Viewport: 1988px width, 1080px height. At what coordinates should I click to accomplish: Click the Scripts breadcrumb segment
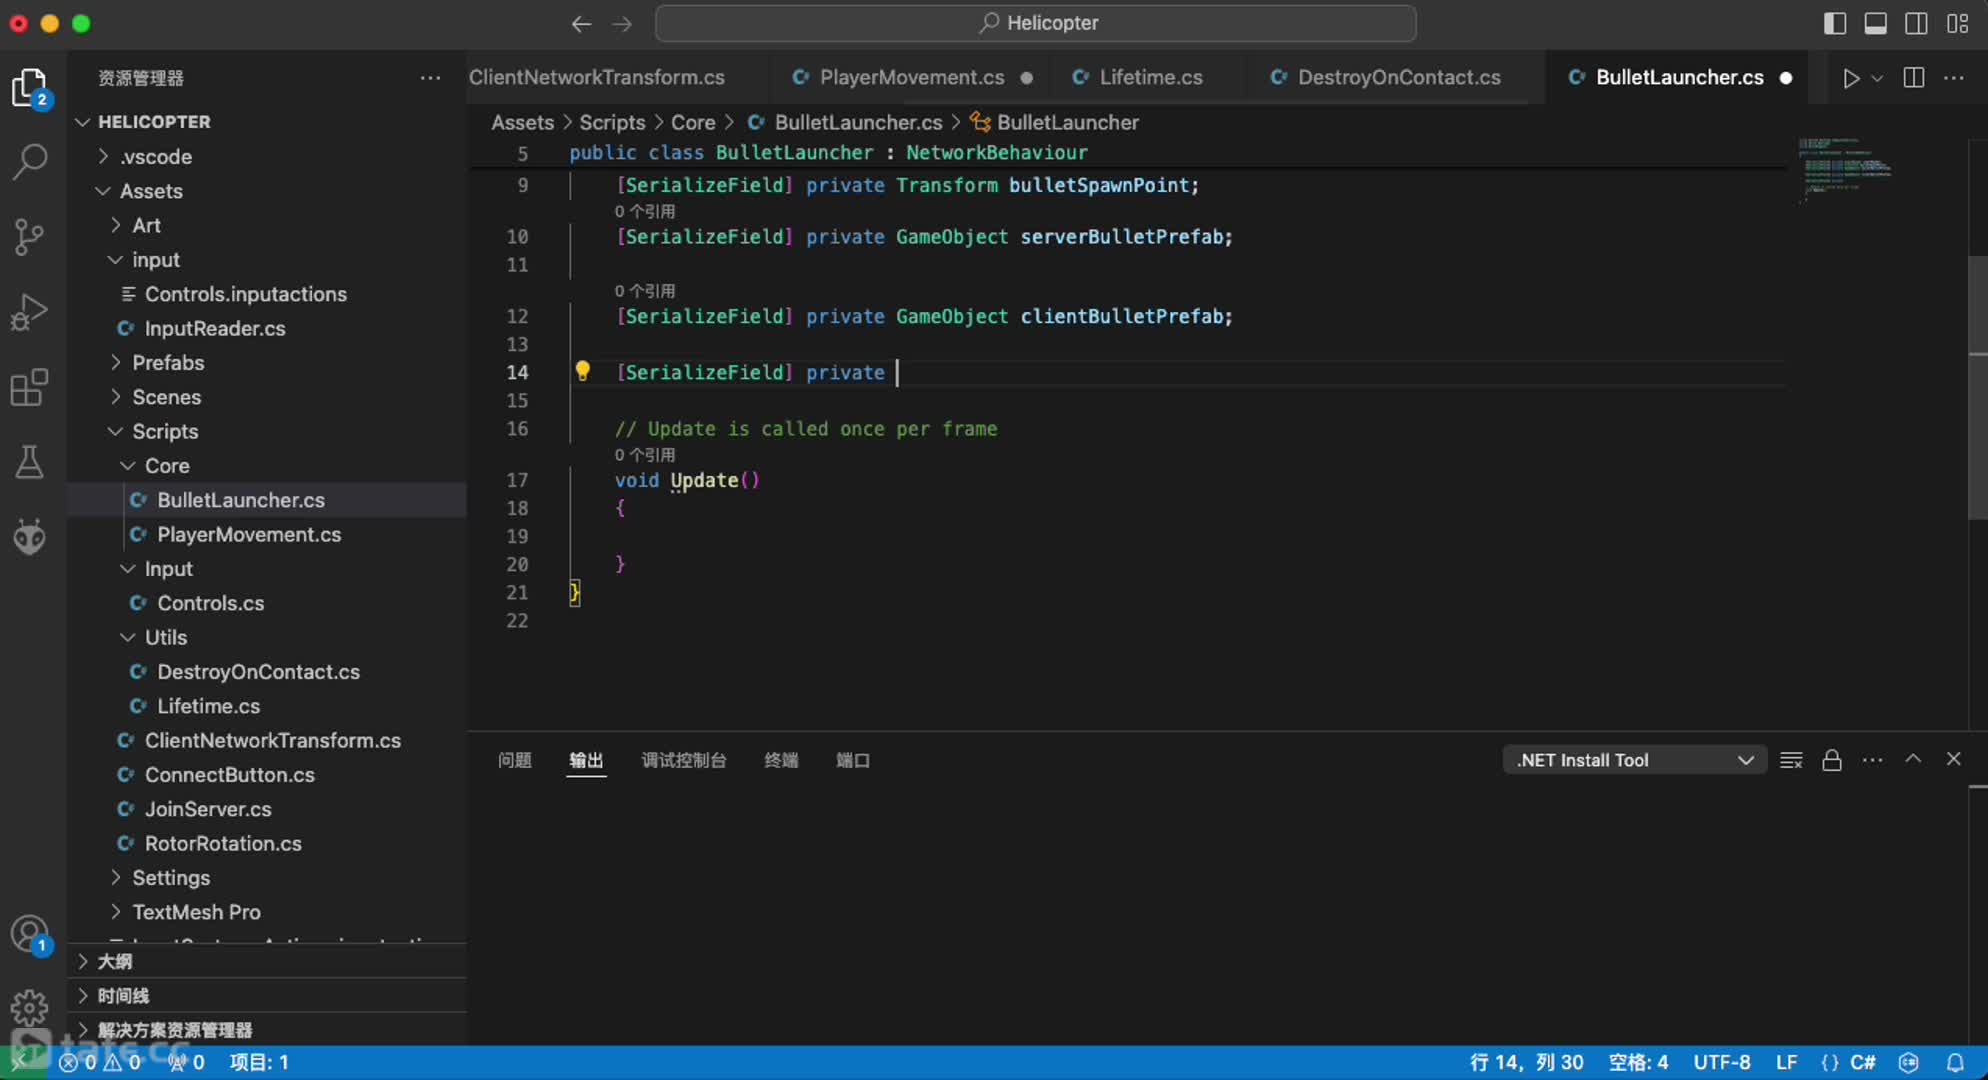(x=612, y=122)
